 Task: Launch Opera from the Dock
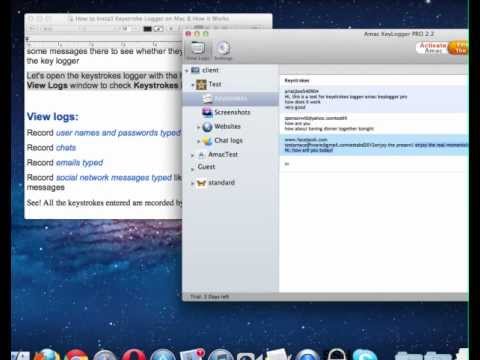tap(133, 355)
